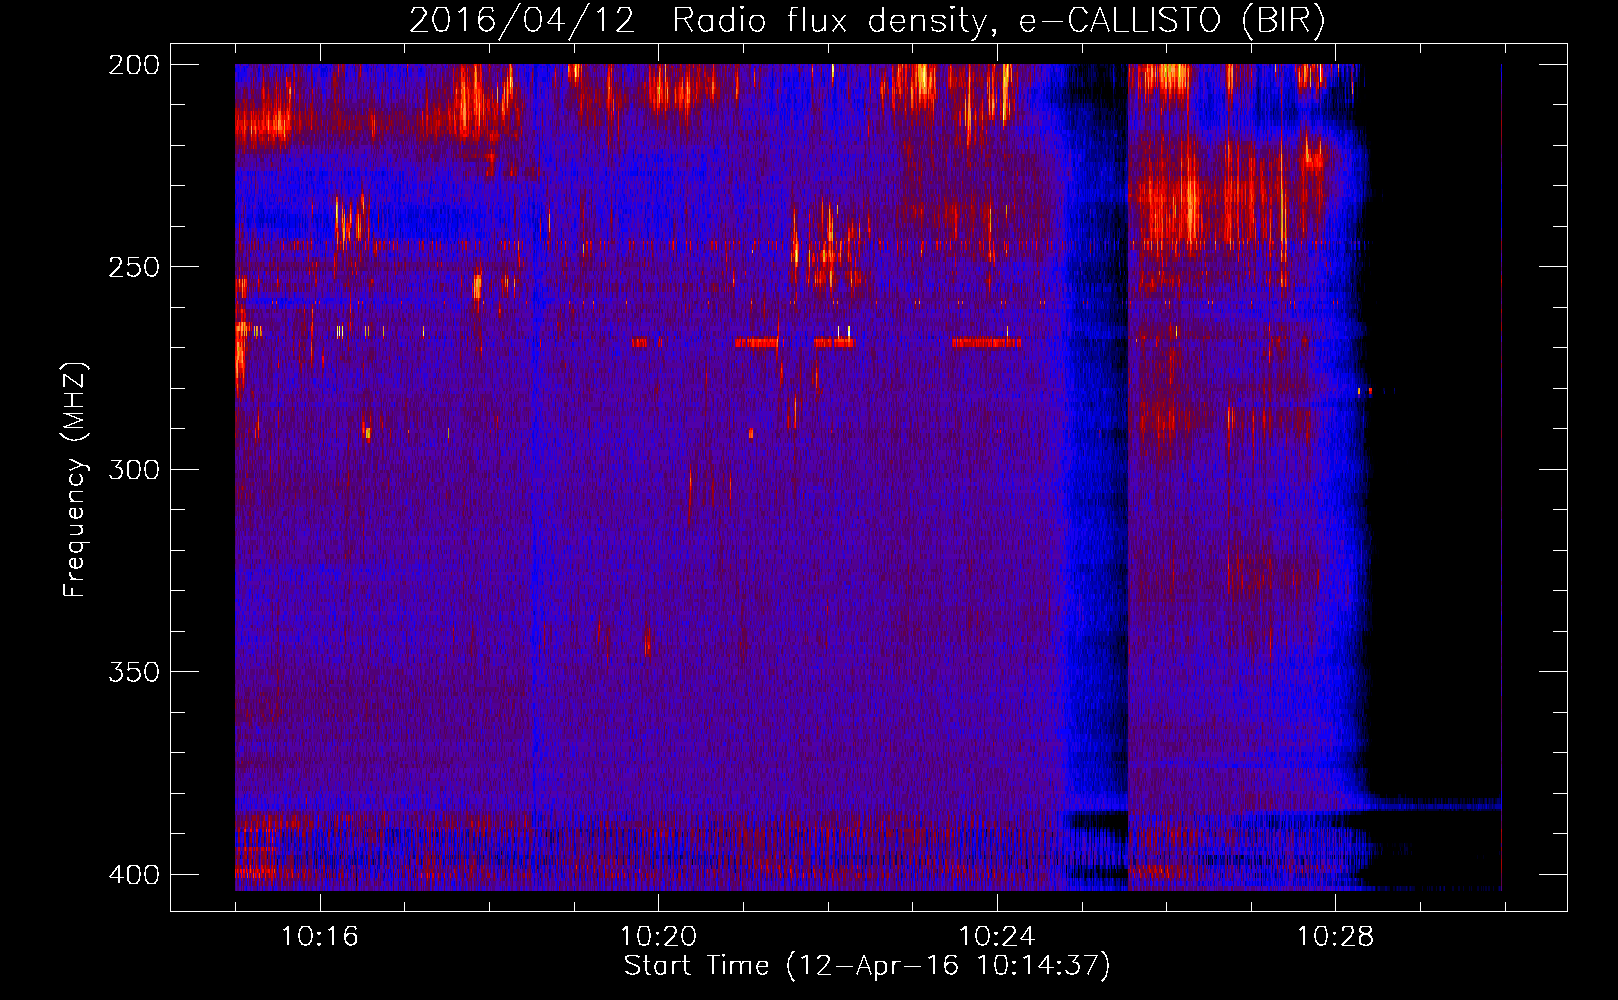Click the 'Frequency (MHZ)' axis label

pos(75,479)
